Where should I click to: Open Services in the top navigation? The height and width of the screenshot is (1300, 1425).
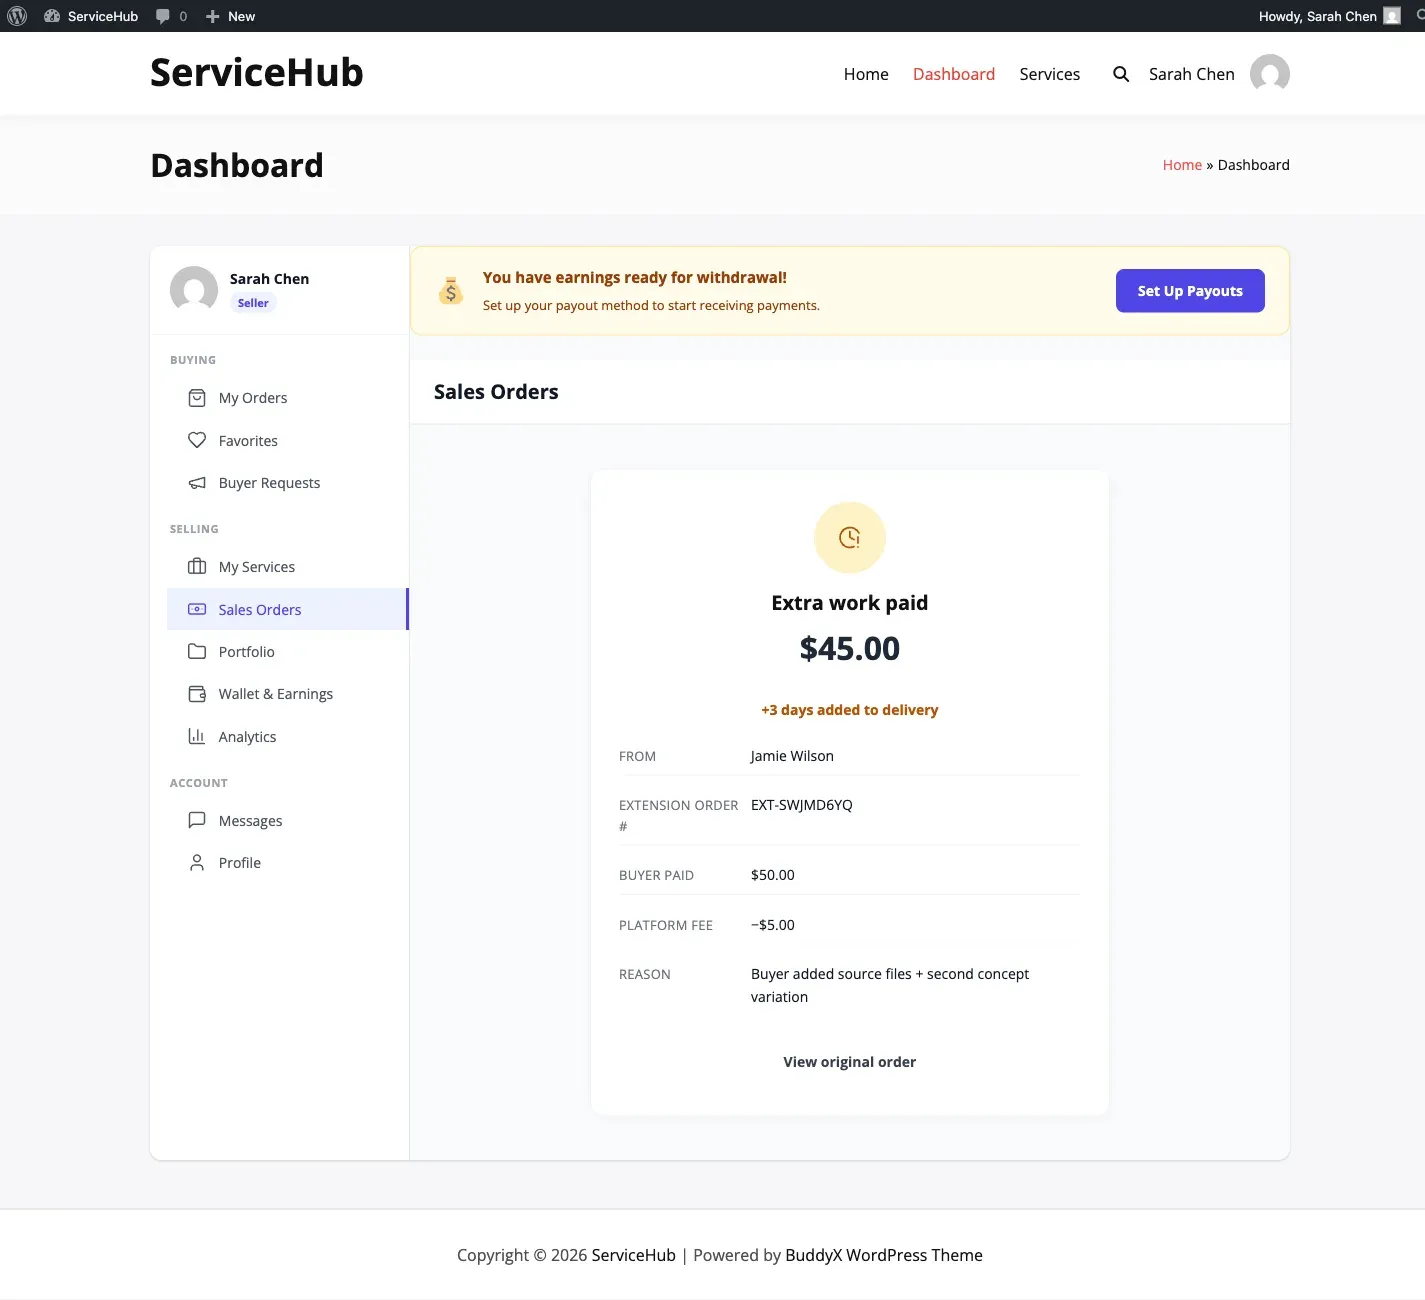(1050, 74)
